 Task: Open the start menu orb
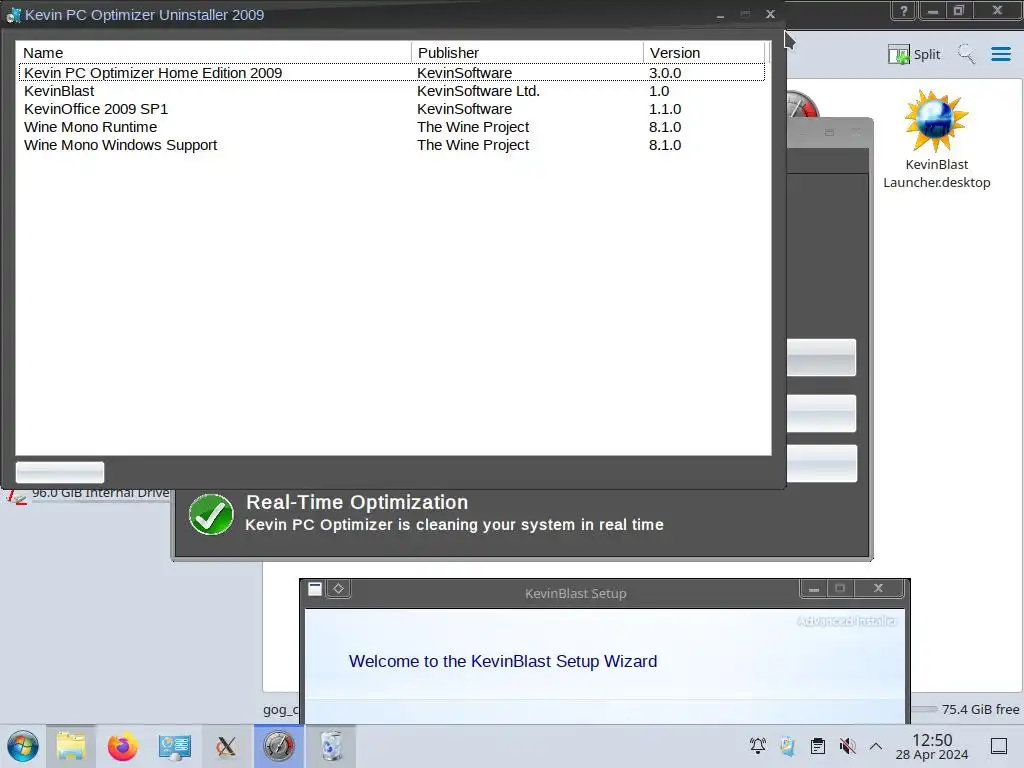click(23, 746)
